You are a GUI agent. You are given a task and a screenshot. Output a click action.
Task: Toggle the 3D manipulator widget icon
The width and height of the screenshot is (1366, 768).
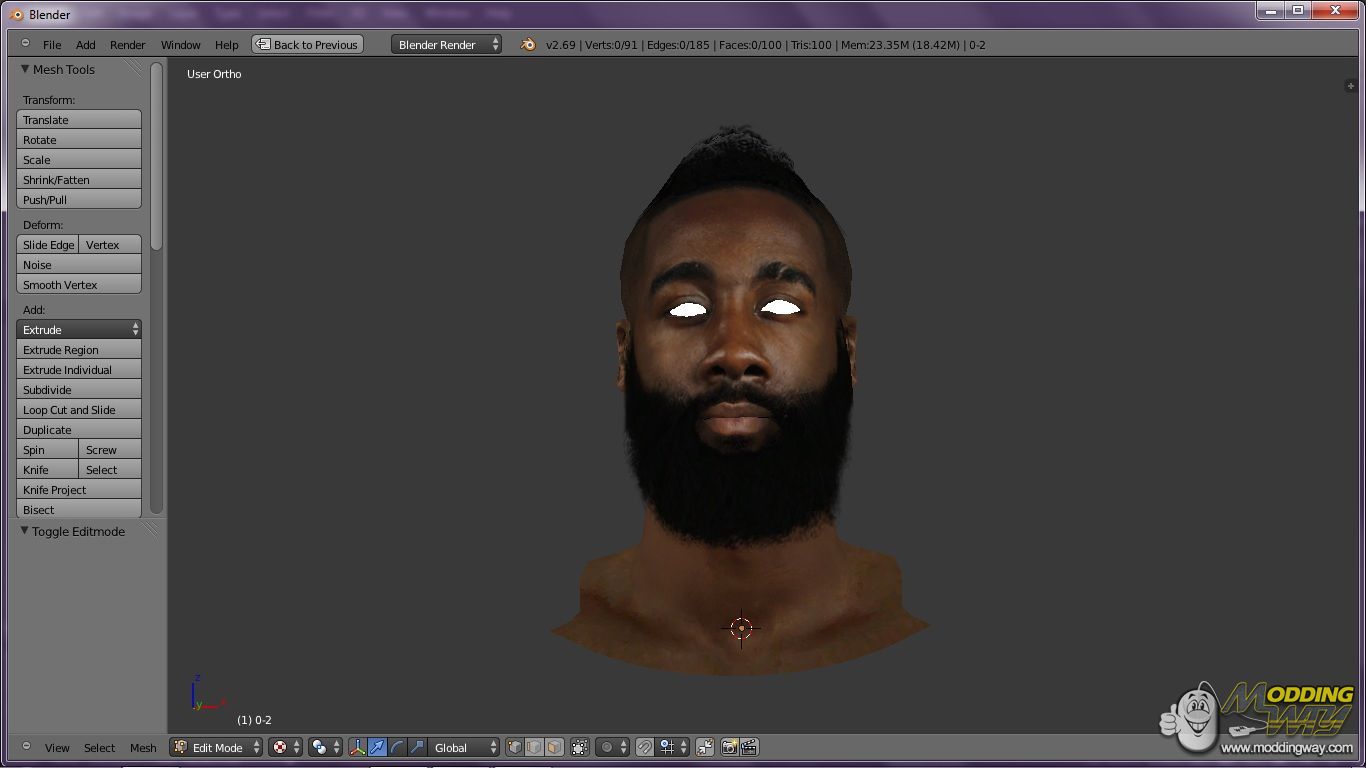pos(357,747)
